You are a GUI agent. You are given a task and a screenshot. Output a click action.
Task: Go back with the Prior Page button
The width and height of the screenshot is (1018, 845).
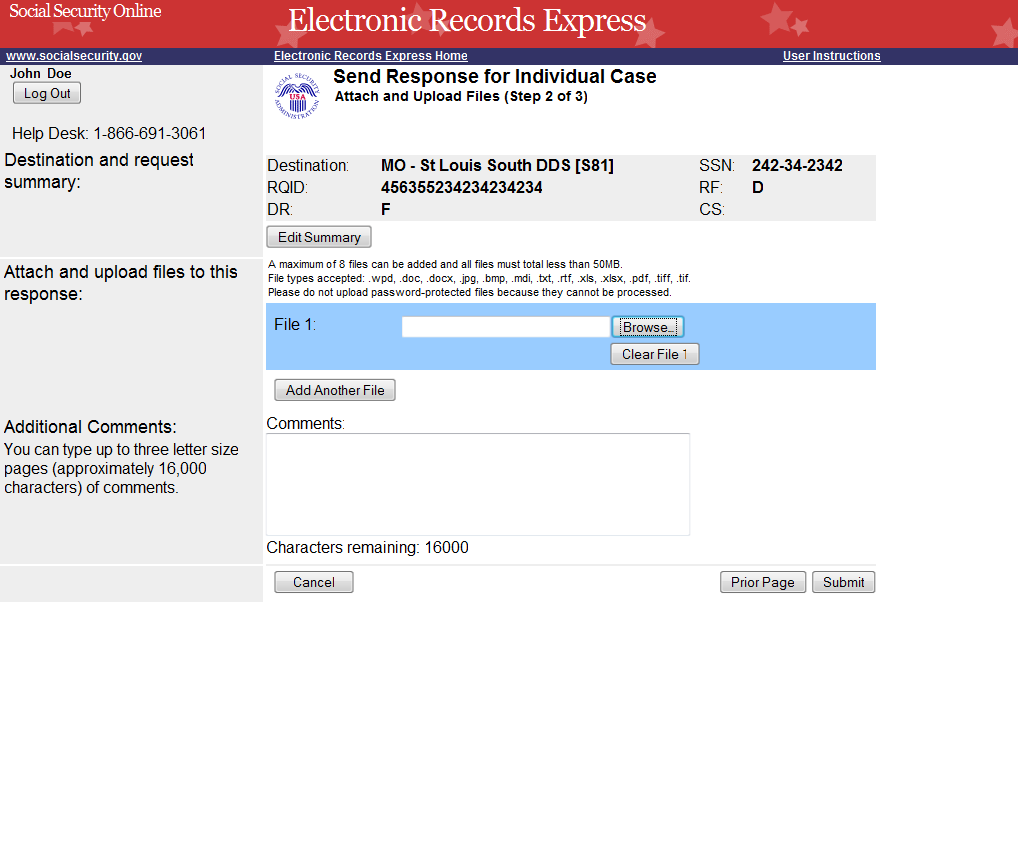763,582
